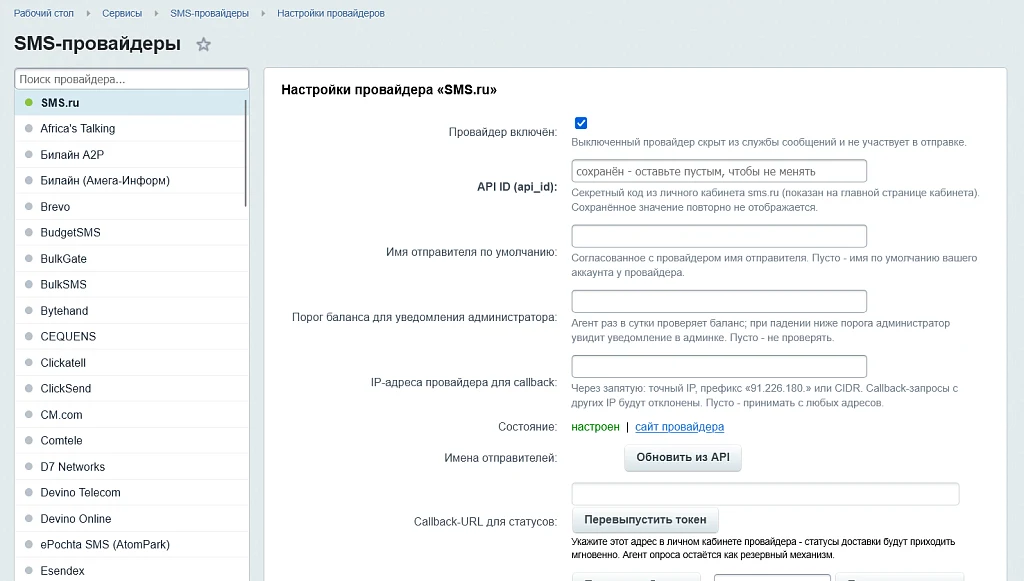
Task: Click the default sender name field
Action: coord(719,236)
